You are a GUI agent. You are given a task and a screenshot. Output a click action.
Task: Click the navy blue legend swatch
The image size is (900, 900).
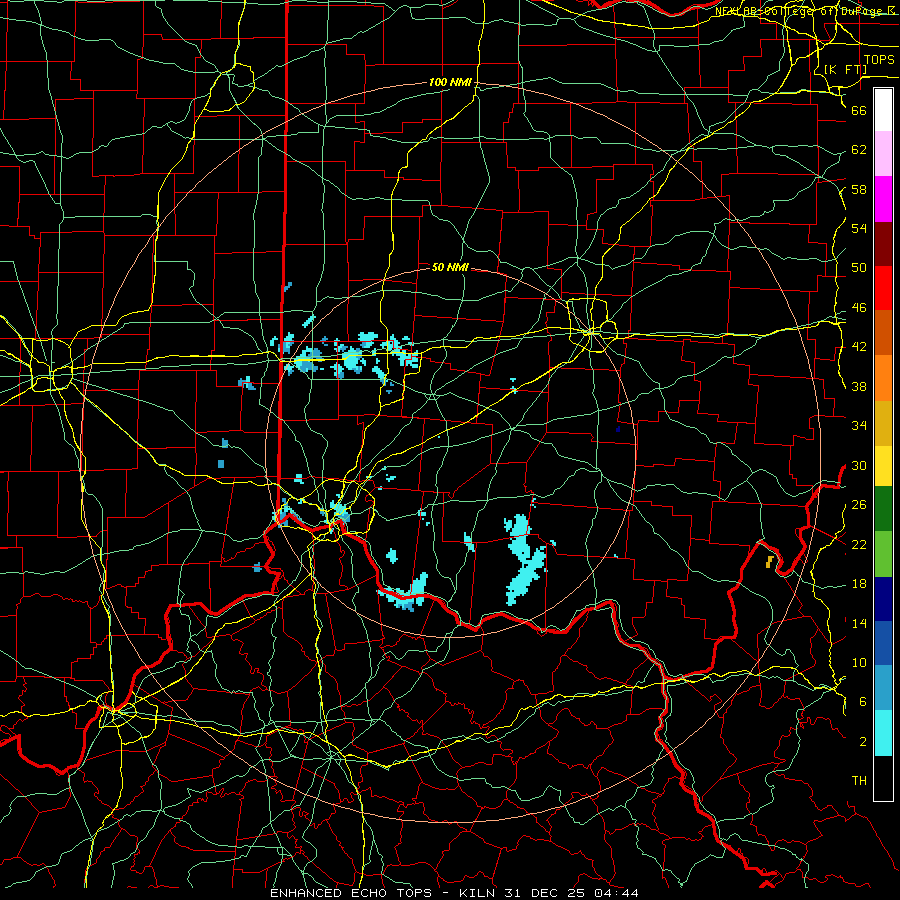tap(883, 599)
